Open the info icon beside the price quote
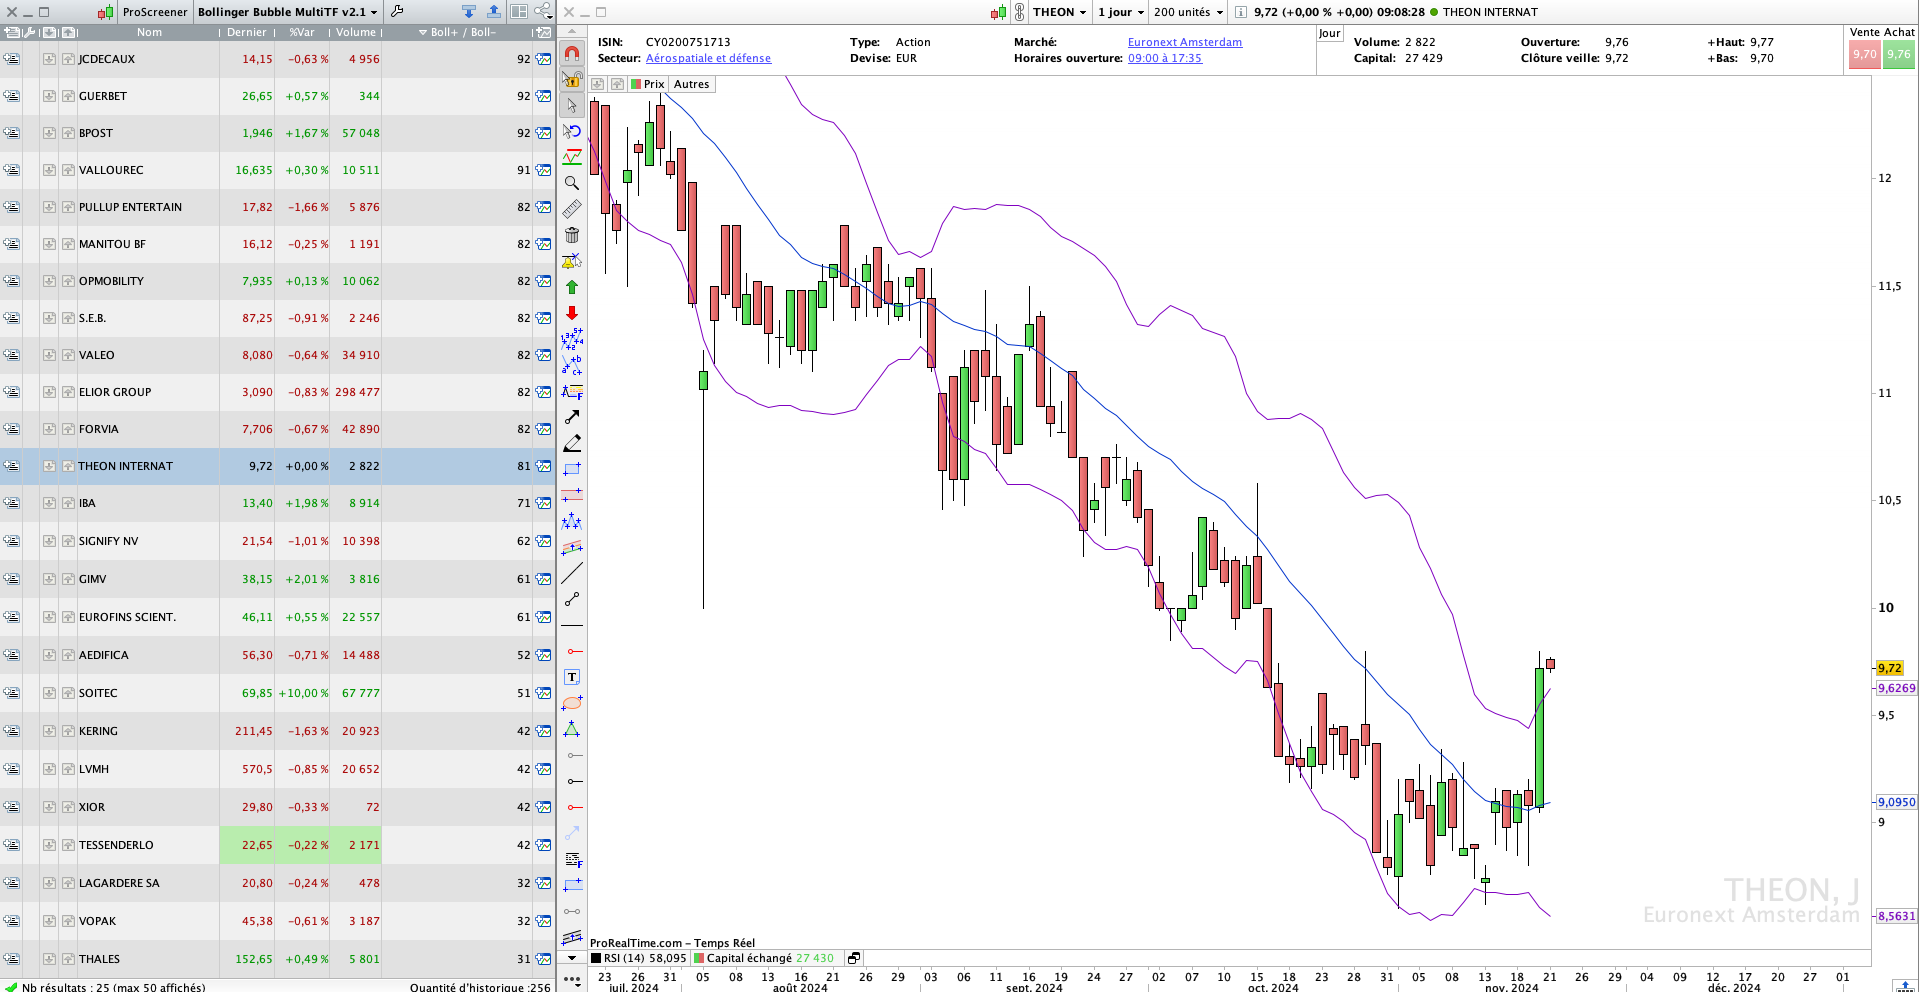Viewport: 1919px width, 992px height. (1240, 12)
